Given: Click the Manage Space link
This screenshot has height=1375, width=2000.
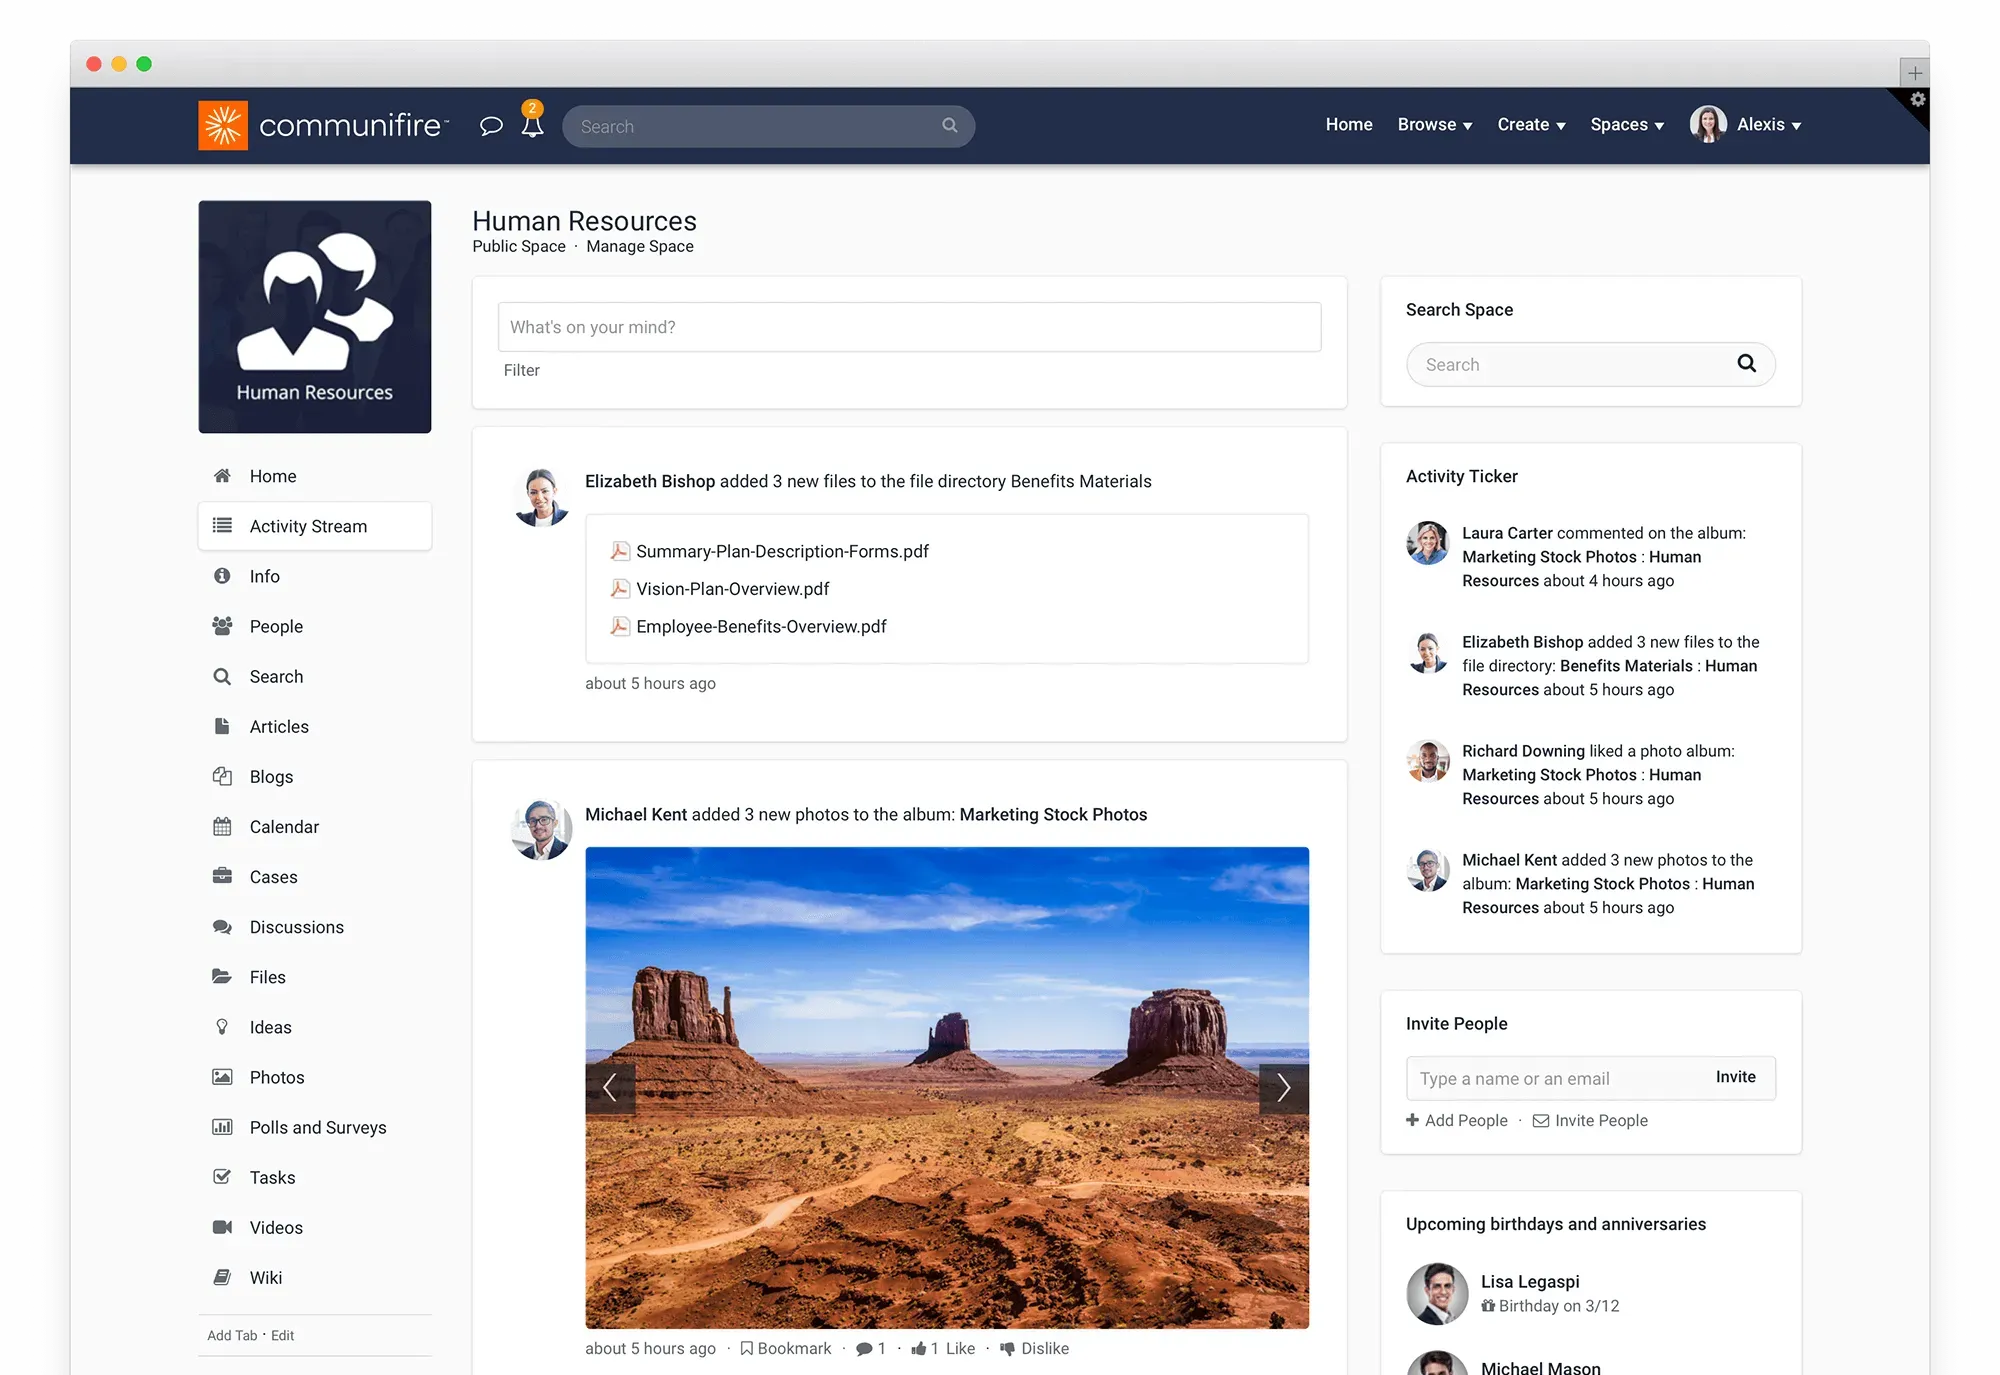Looking at the screenshot, I should click(x=640, y=247).
